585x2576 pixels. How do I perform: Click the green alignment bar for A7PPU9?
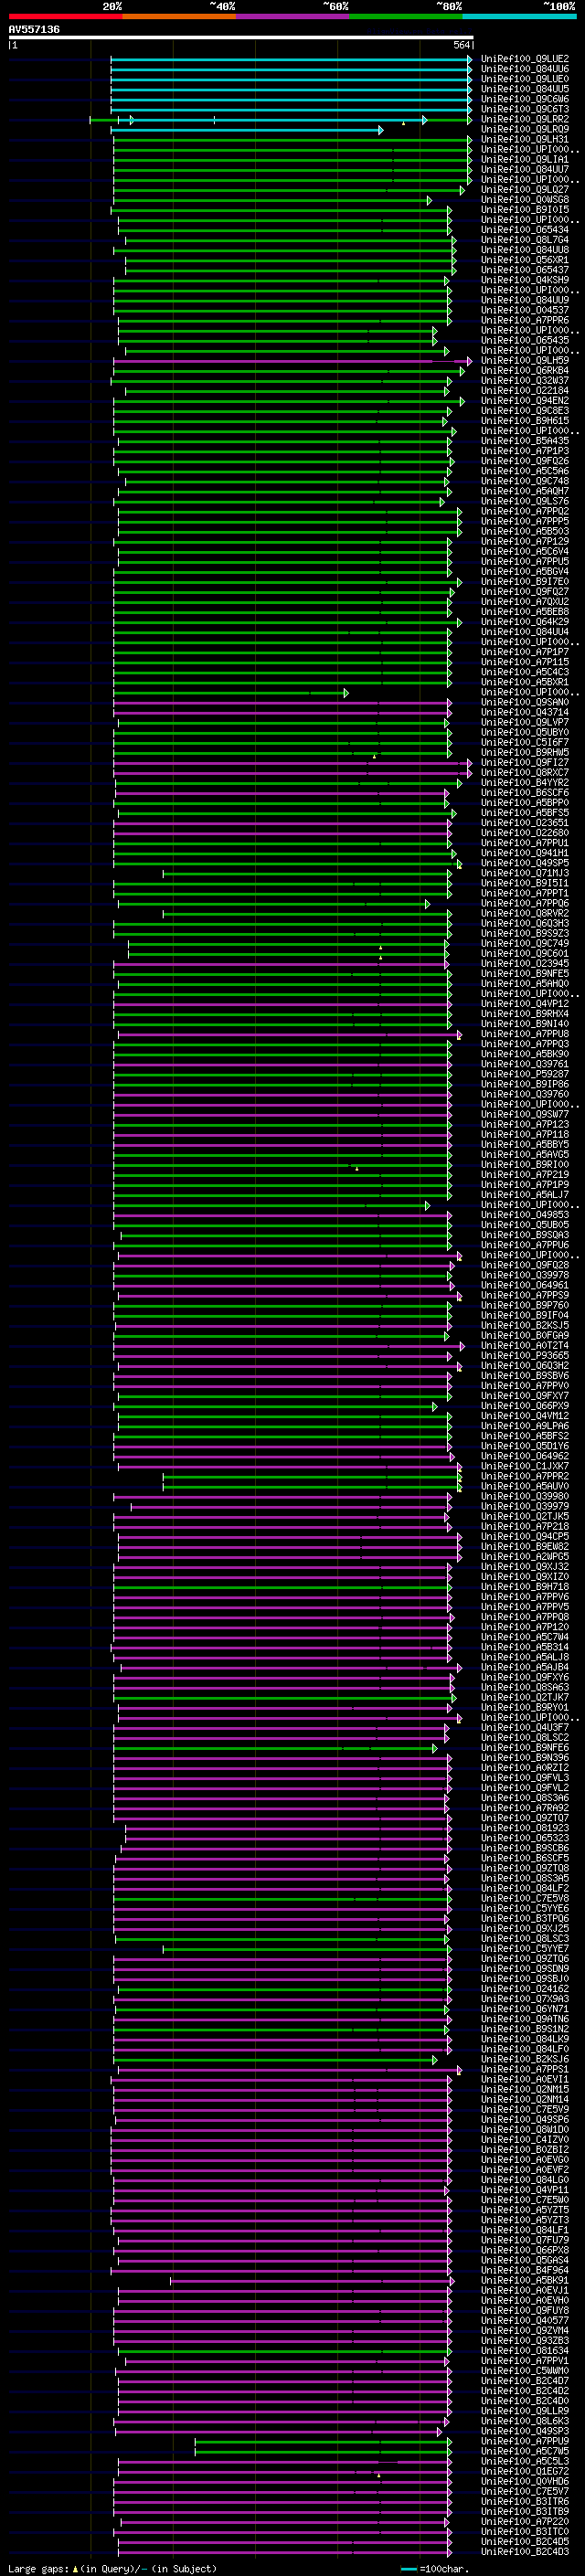pos(323,2441)
